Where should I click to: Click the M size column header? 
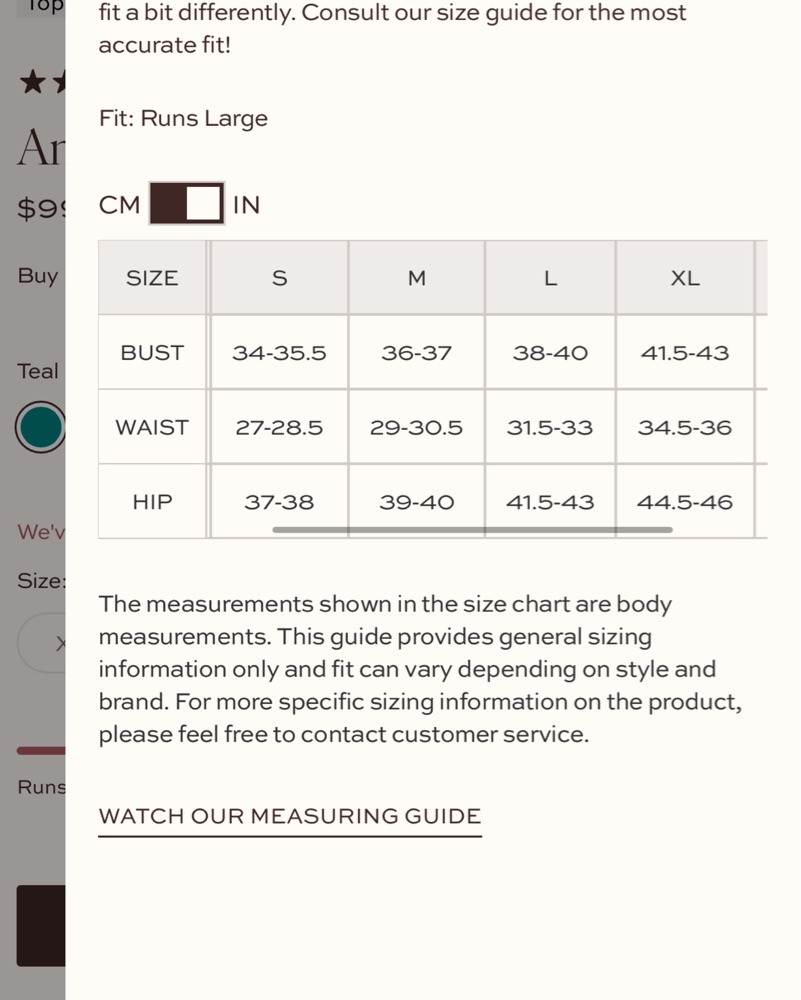pos(416,278)
